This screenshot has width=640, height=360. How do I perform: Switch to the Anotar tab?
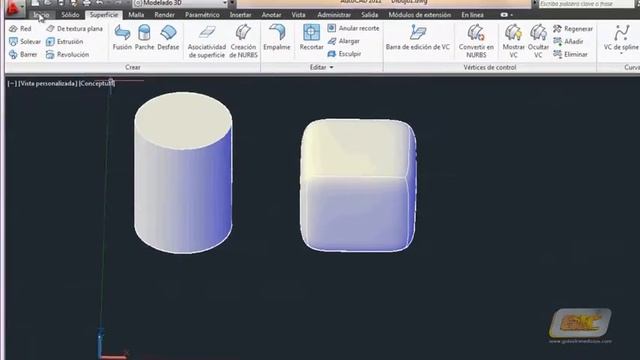[271, 15]
